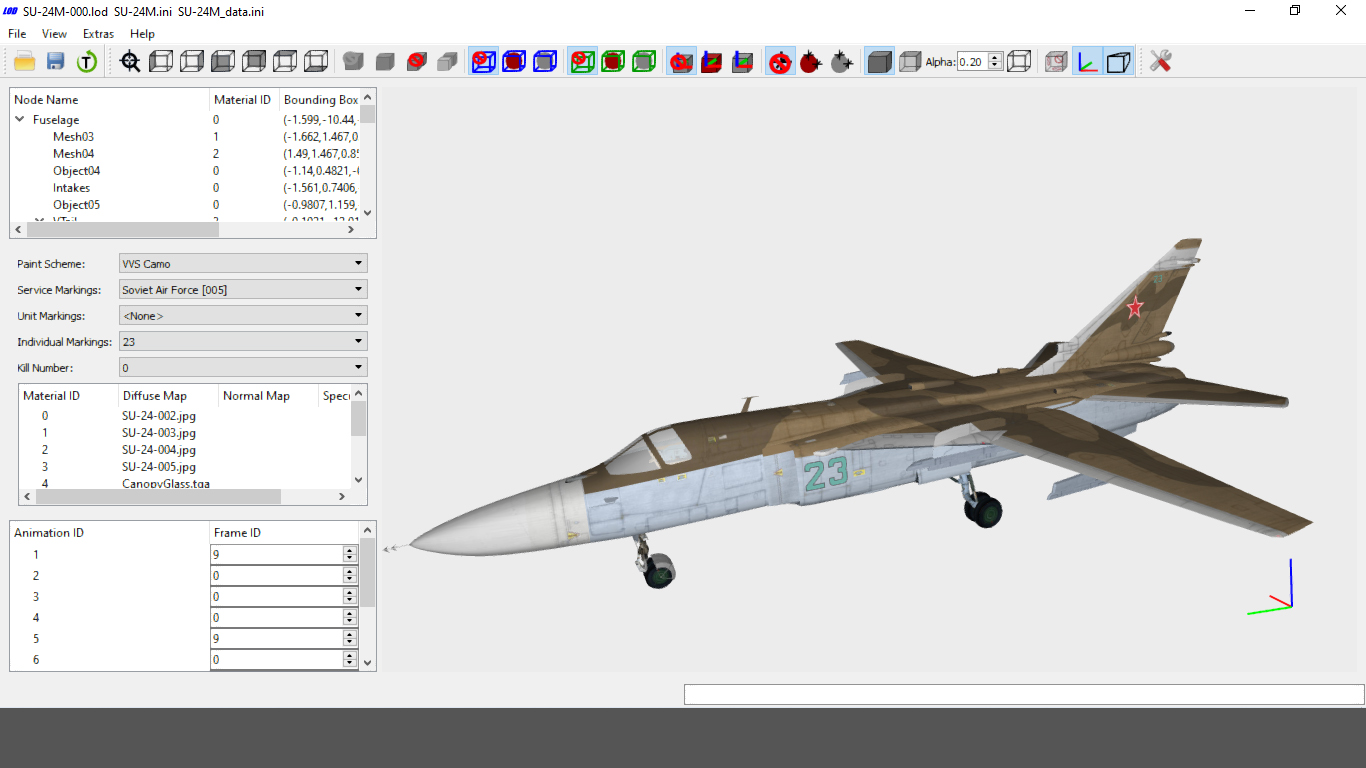1366x768 pixels.
Task: Open the View menu
Action: pyautogui.click(x=54, y=34)
